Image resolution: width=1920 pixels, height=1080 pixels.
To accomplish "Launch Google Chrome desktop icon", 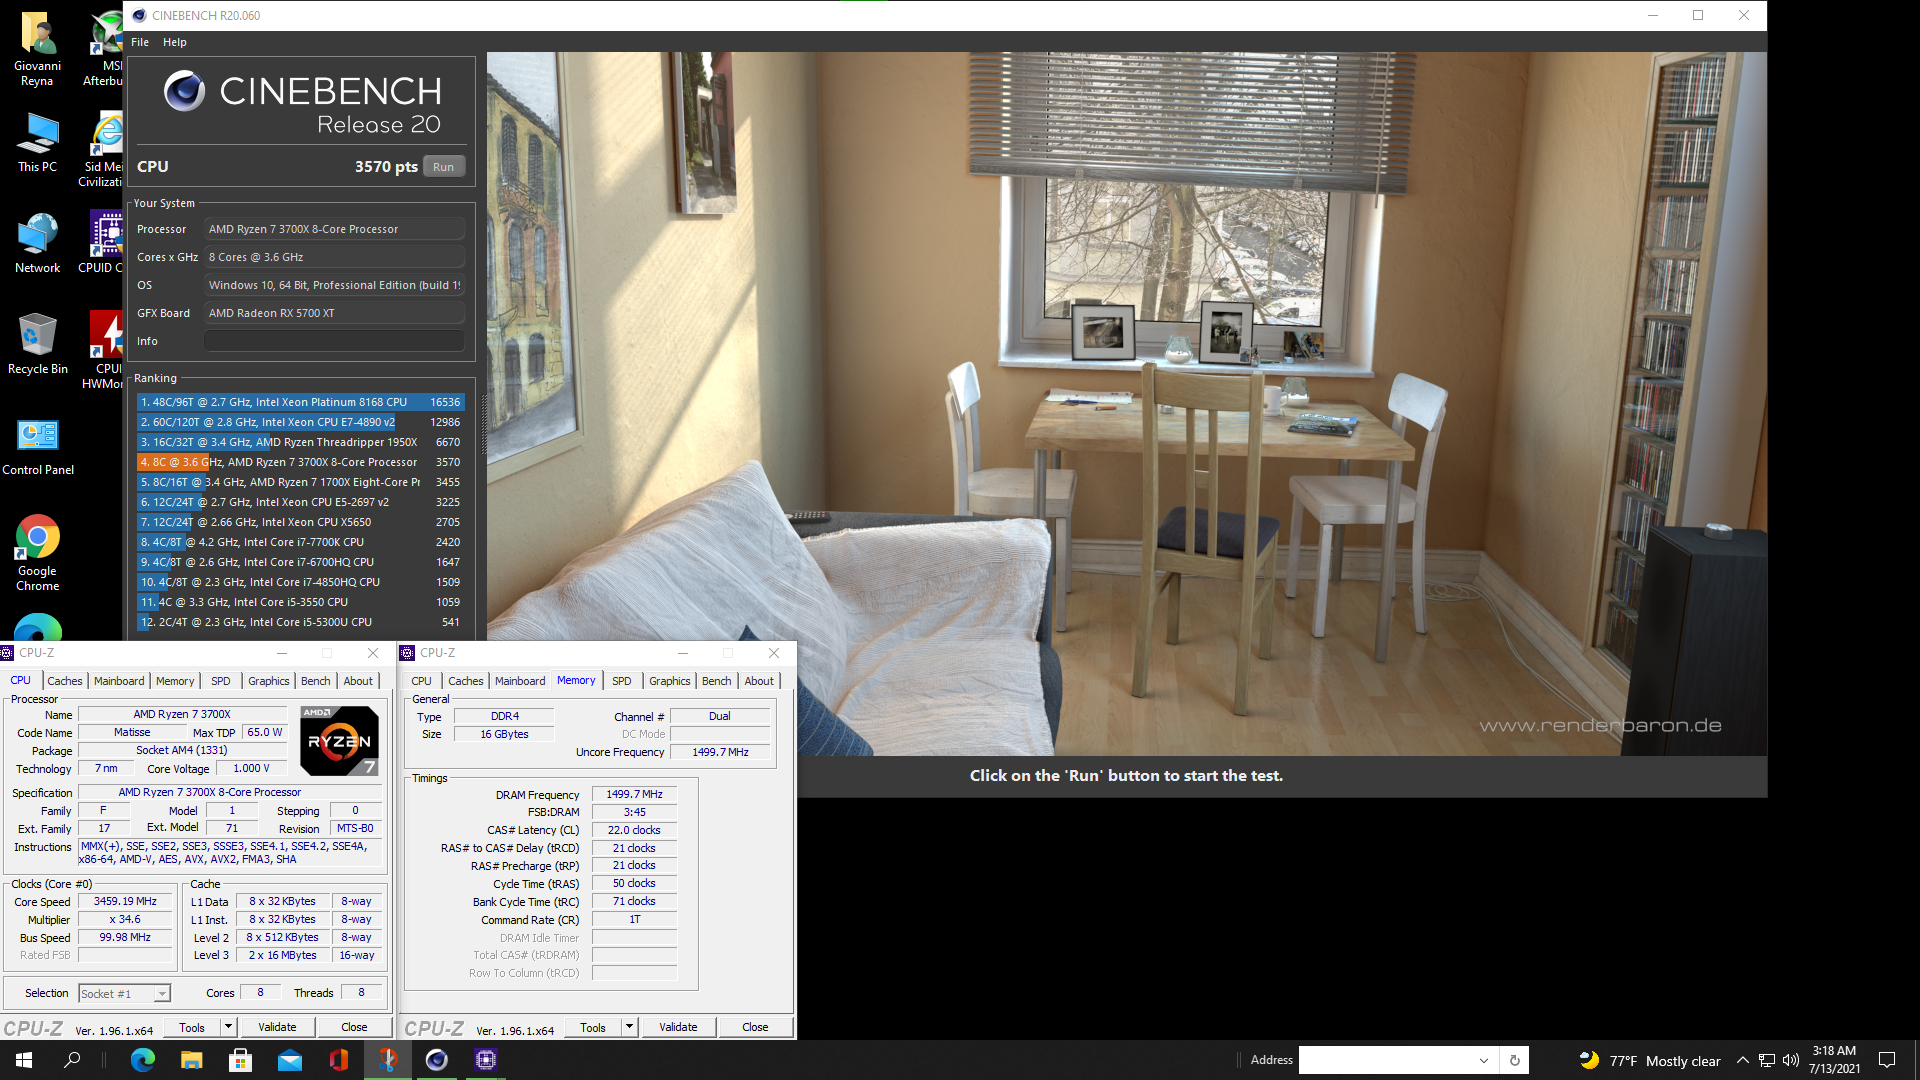I will pos(37,553).
